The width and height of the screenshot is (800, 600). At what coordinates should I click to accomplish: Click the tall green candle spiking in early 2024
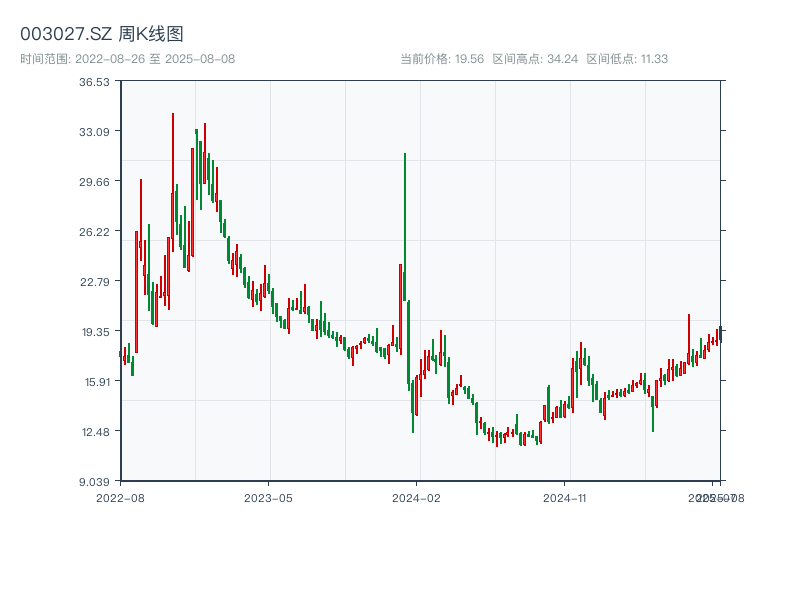tap(405, 227)
